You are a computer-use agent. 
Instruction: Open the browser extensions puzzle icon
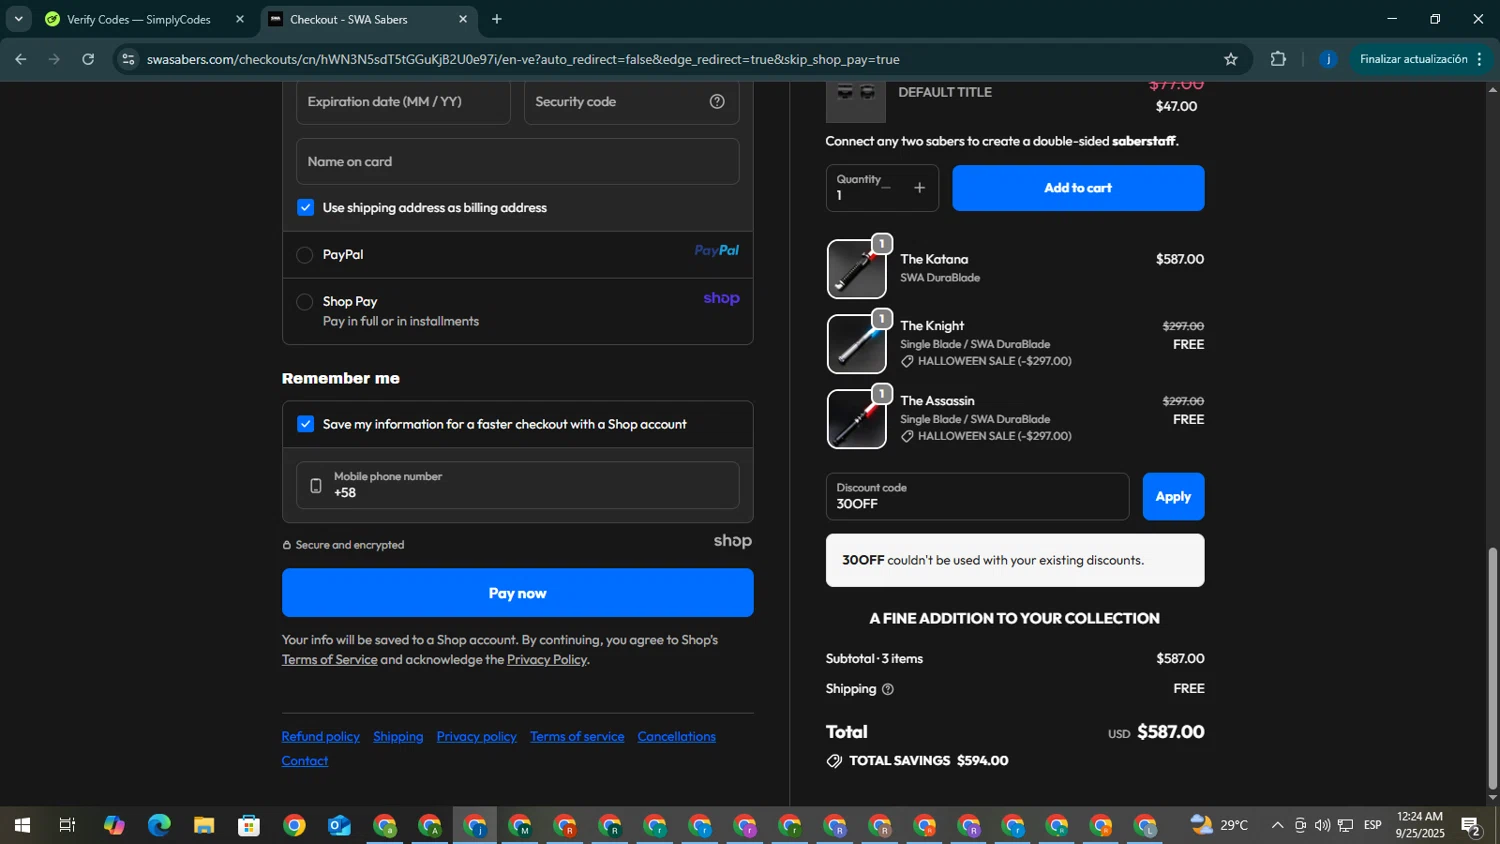click(1278, 59)
